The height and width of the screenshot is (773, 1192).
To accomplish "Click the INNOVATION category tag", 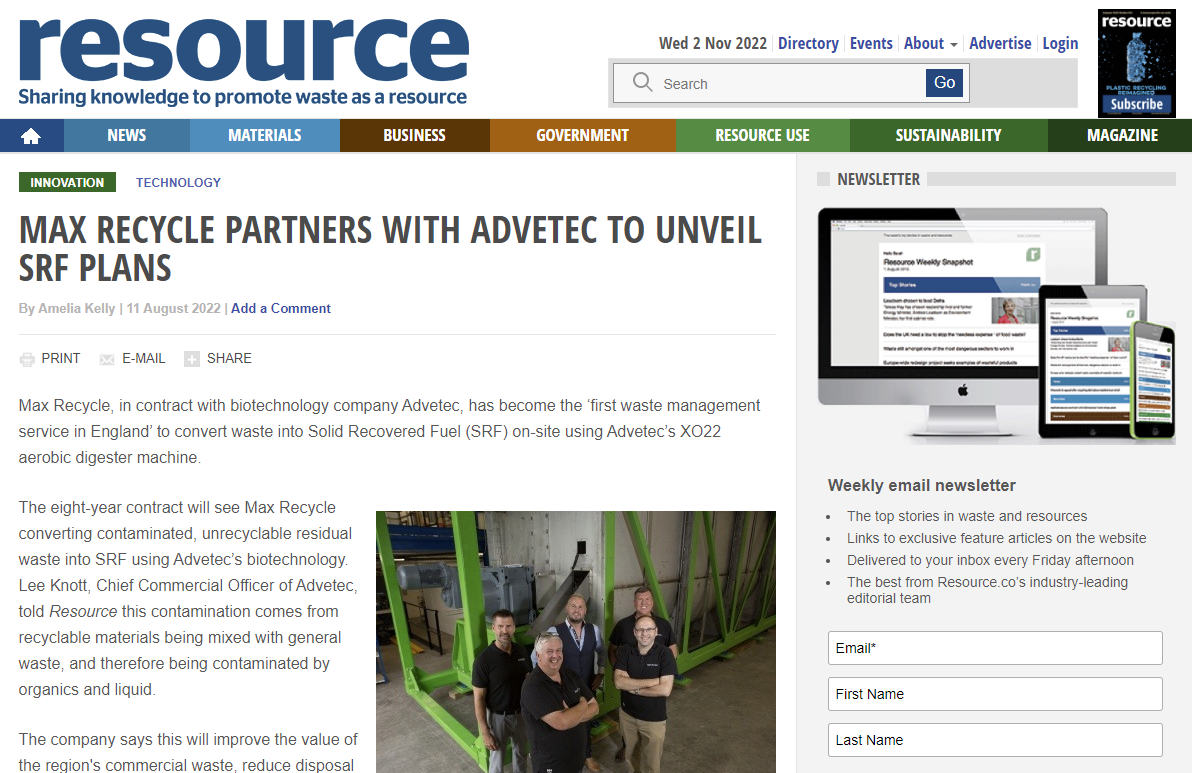I will tap(67, 182).
